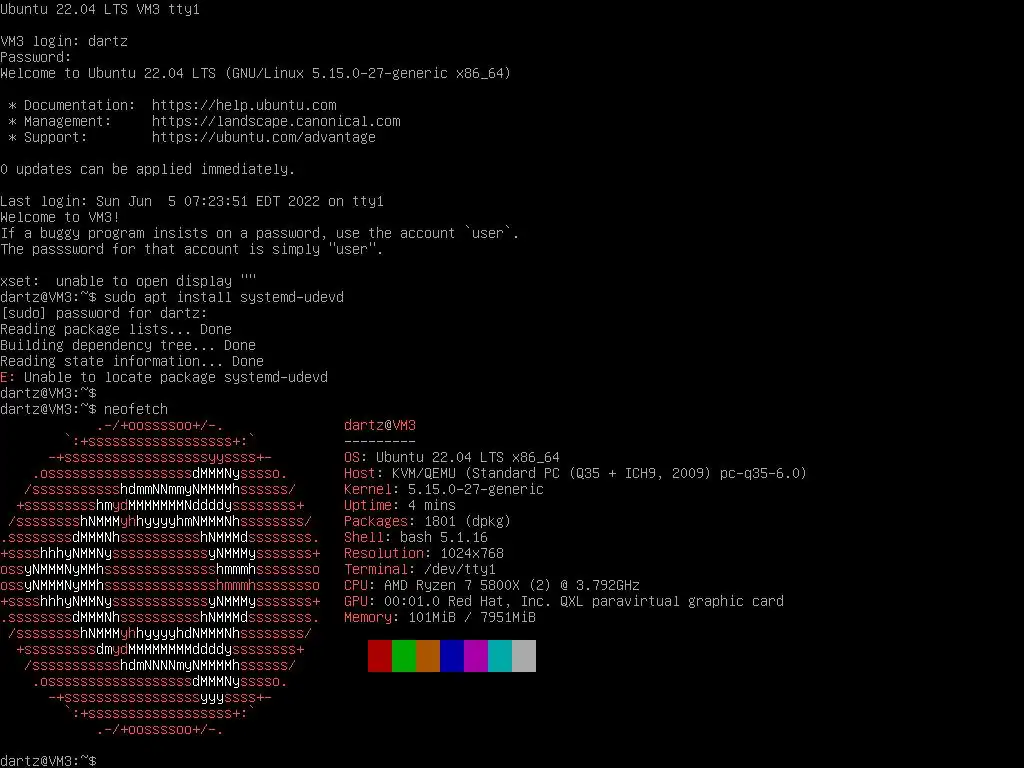This screenshot has width=1024, height=768.
Task: Click '0 updates can be applied immediately.'
Action: 148,169
